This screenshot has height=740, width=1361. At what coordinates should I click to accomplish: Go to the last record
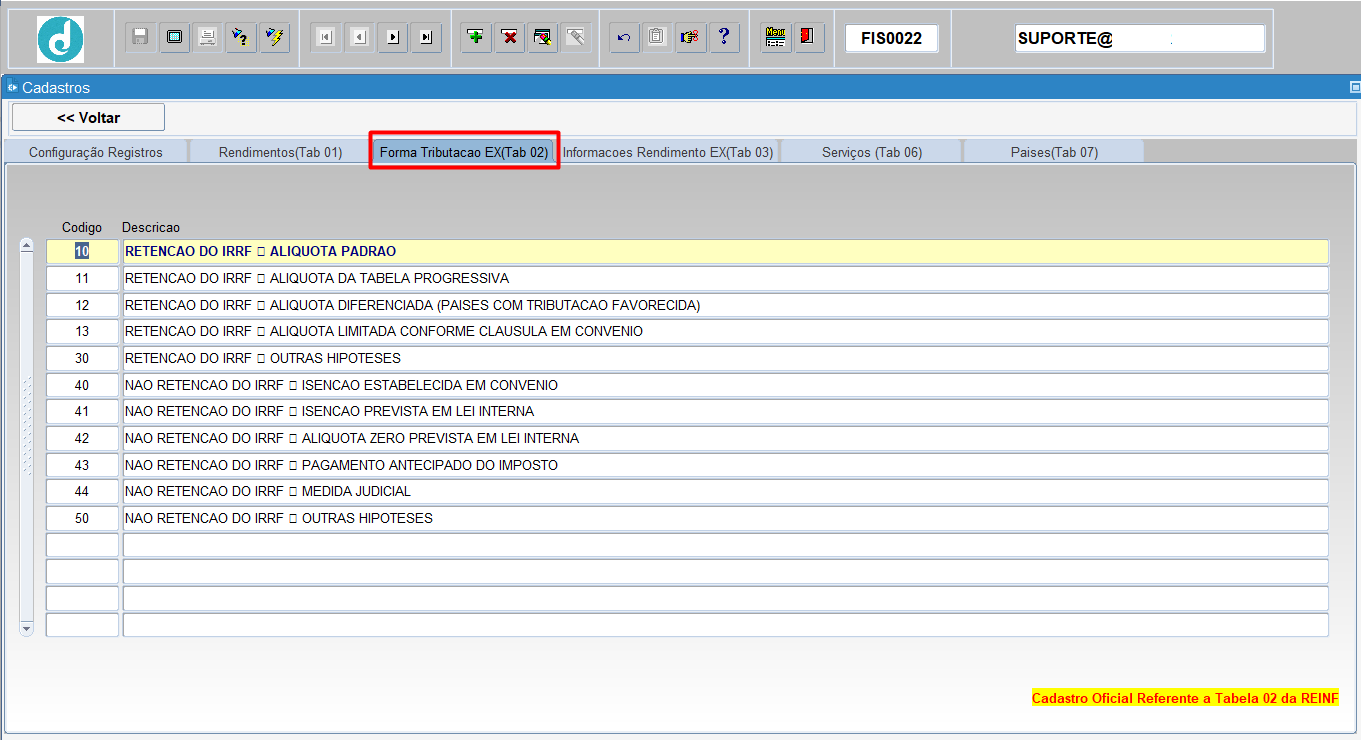coord(426,38)
